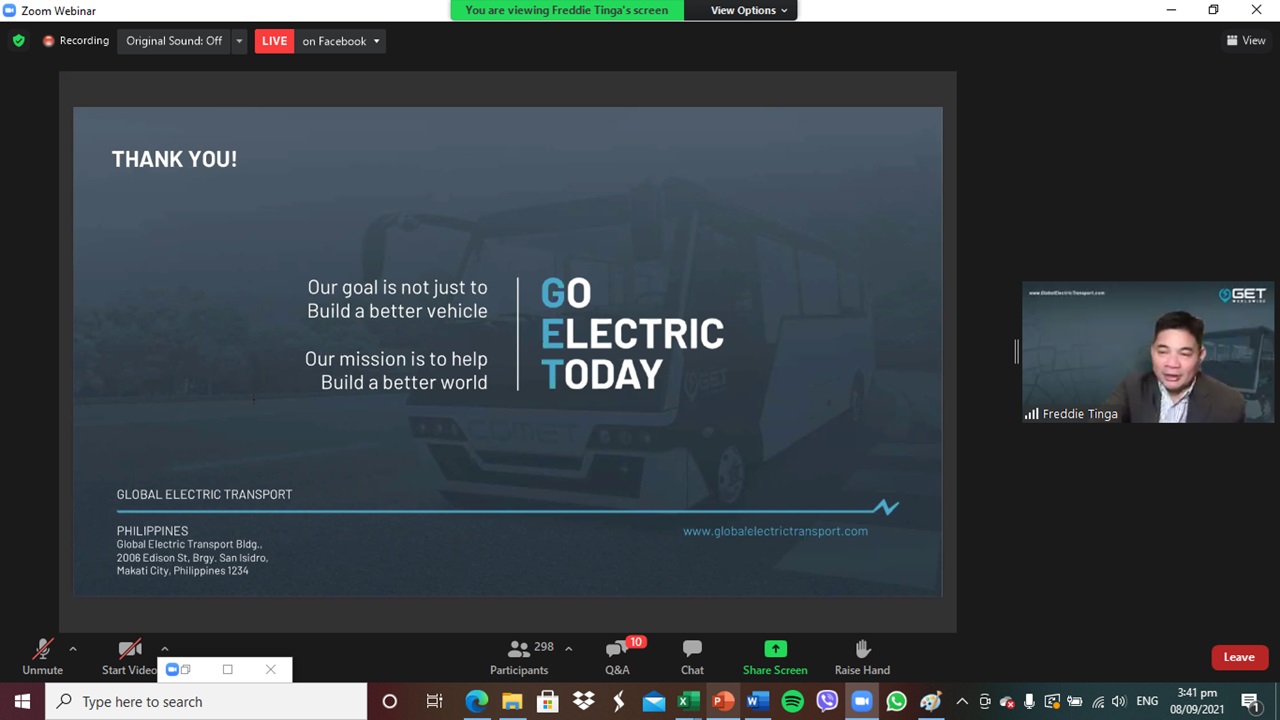Raise your hand in the webinar

coord(862,657)
